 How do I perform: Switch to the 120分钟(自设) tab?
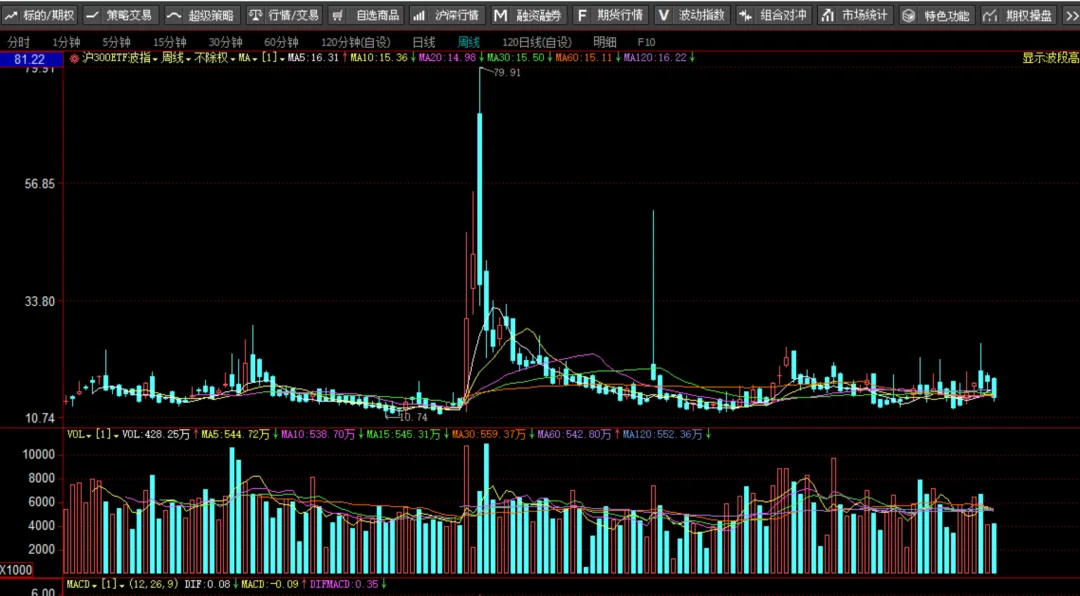tap(355, 43)
